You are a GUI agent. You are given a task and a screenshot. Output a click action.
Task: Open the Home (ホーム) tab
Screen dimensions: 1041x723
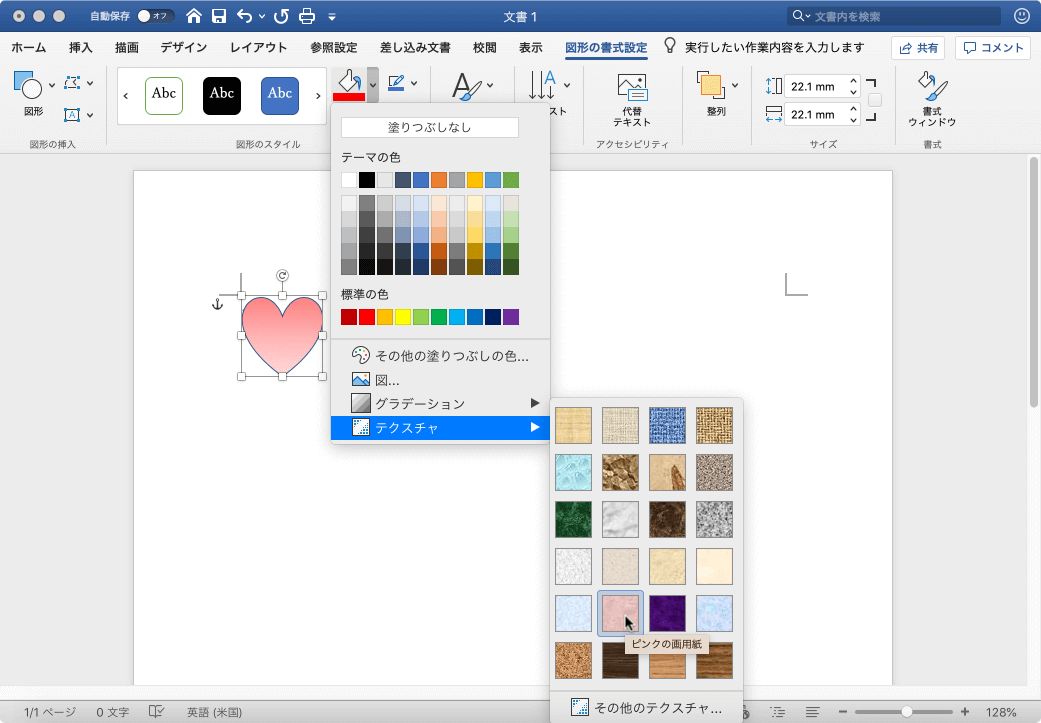pyautogui.click(x=29, y=48)
